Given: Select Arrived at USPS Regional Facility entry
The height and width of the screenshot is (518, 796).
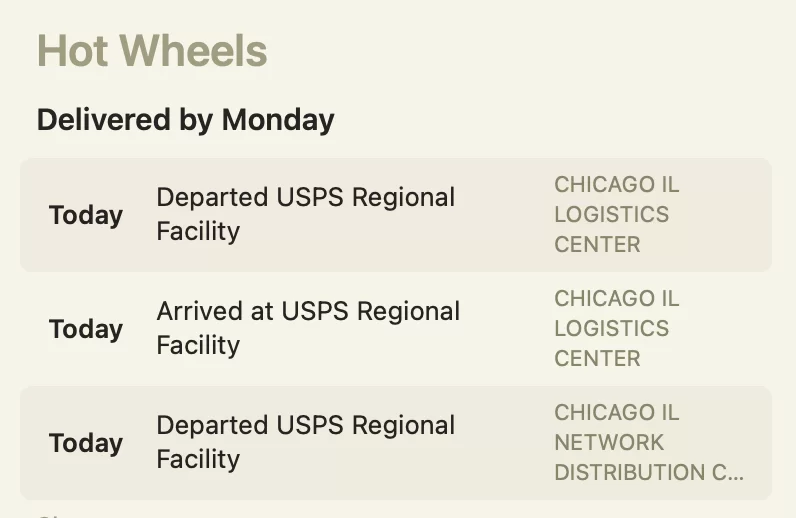Looking at the screenshot, I should point(396,329).
